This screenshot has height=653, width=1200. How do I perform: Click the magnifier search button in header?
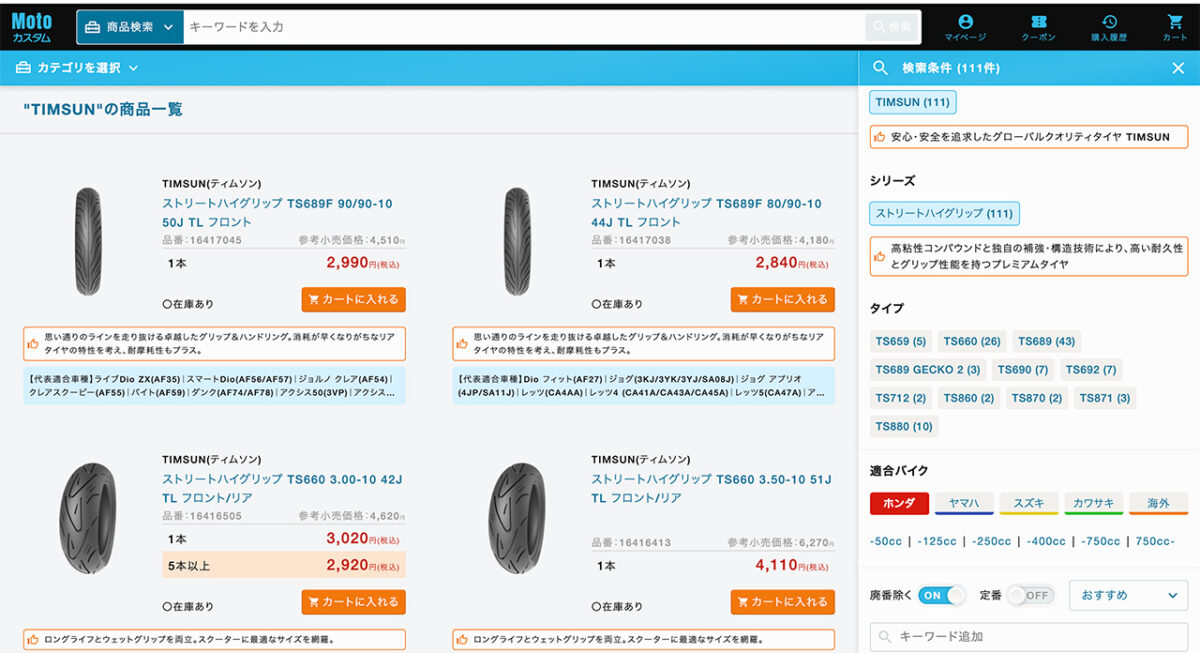pos(892,27)
